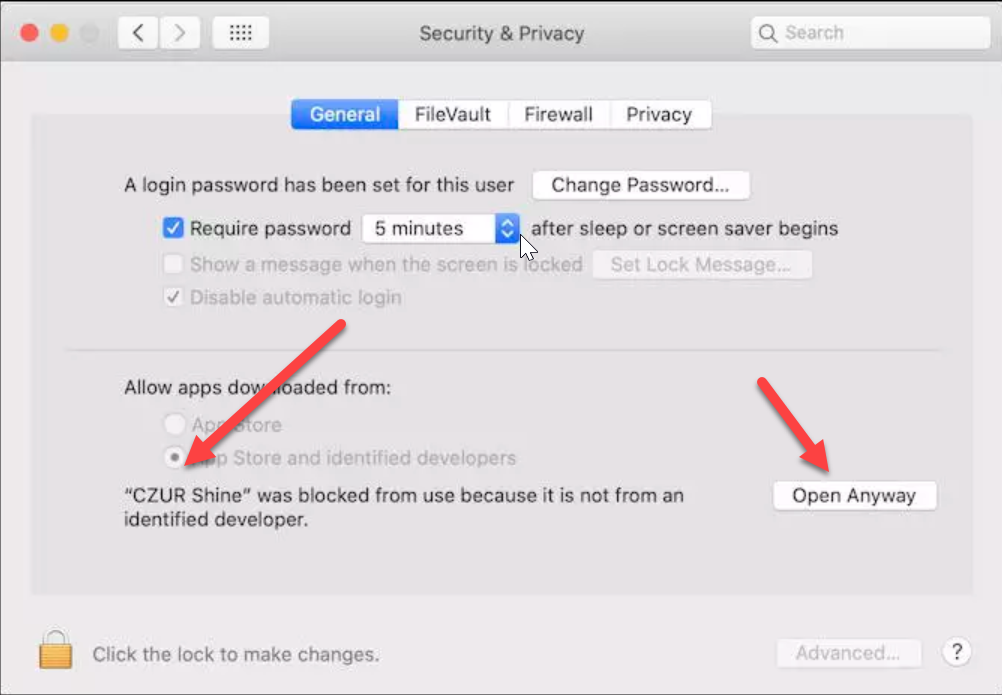The image size is (1002, 695).
Task: Select App Store and identified developers option
Action: click(x=175, y=458)
